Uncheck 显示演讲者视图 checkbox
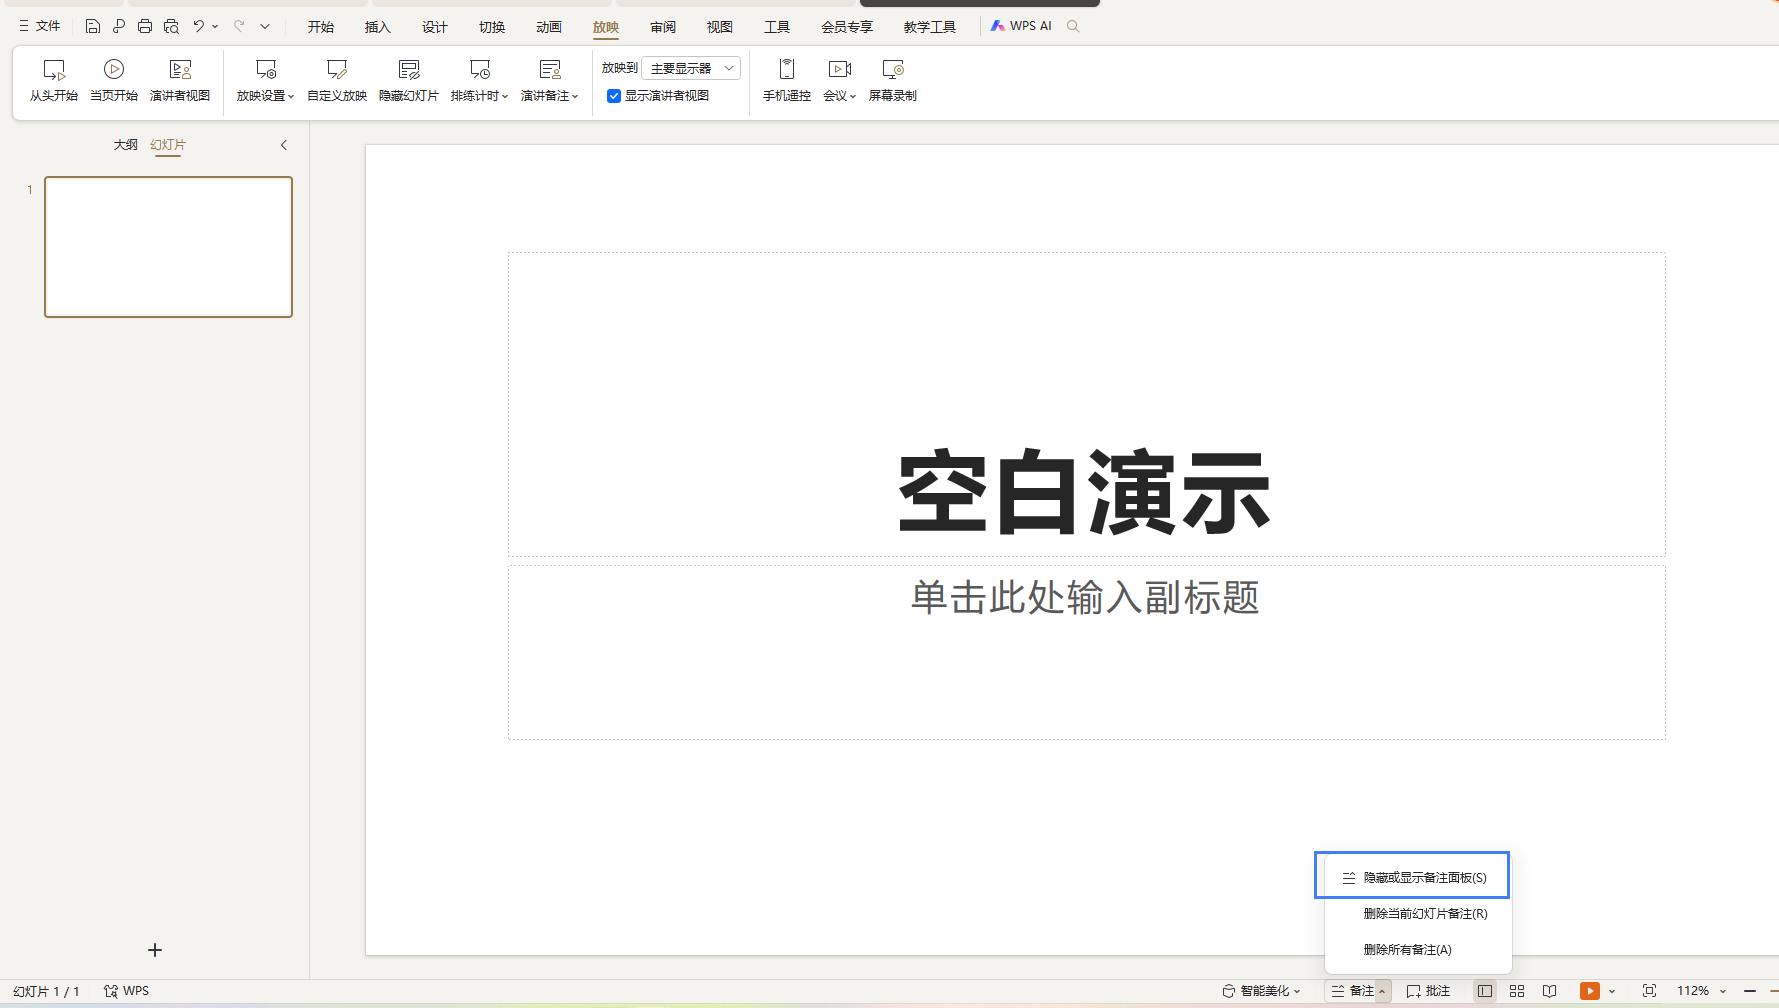Screen dimensions: 1779x1008 (614, 96)
